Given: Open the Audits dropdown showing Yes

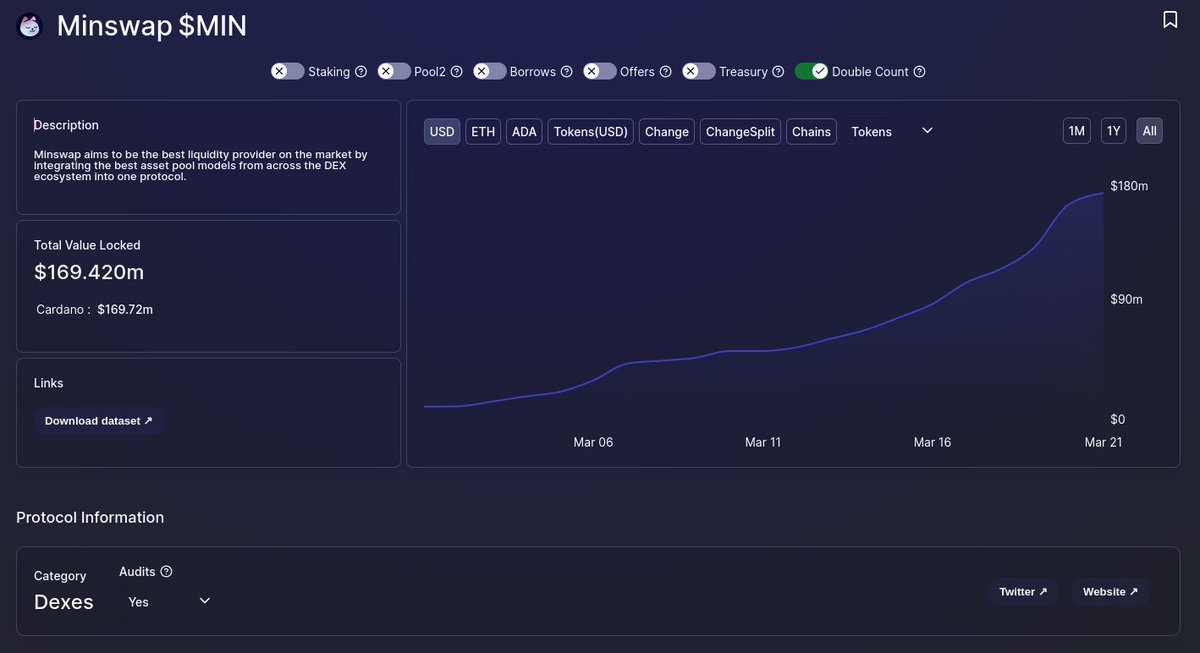Looking at the screenshot, I should 169,601.
